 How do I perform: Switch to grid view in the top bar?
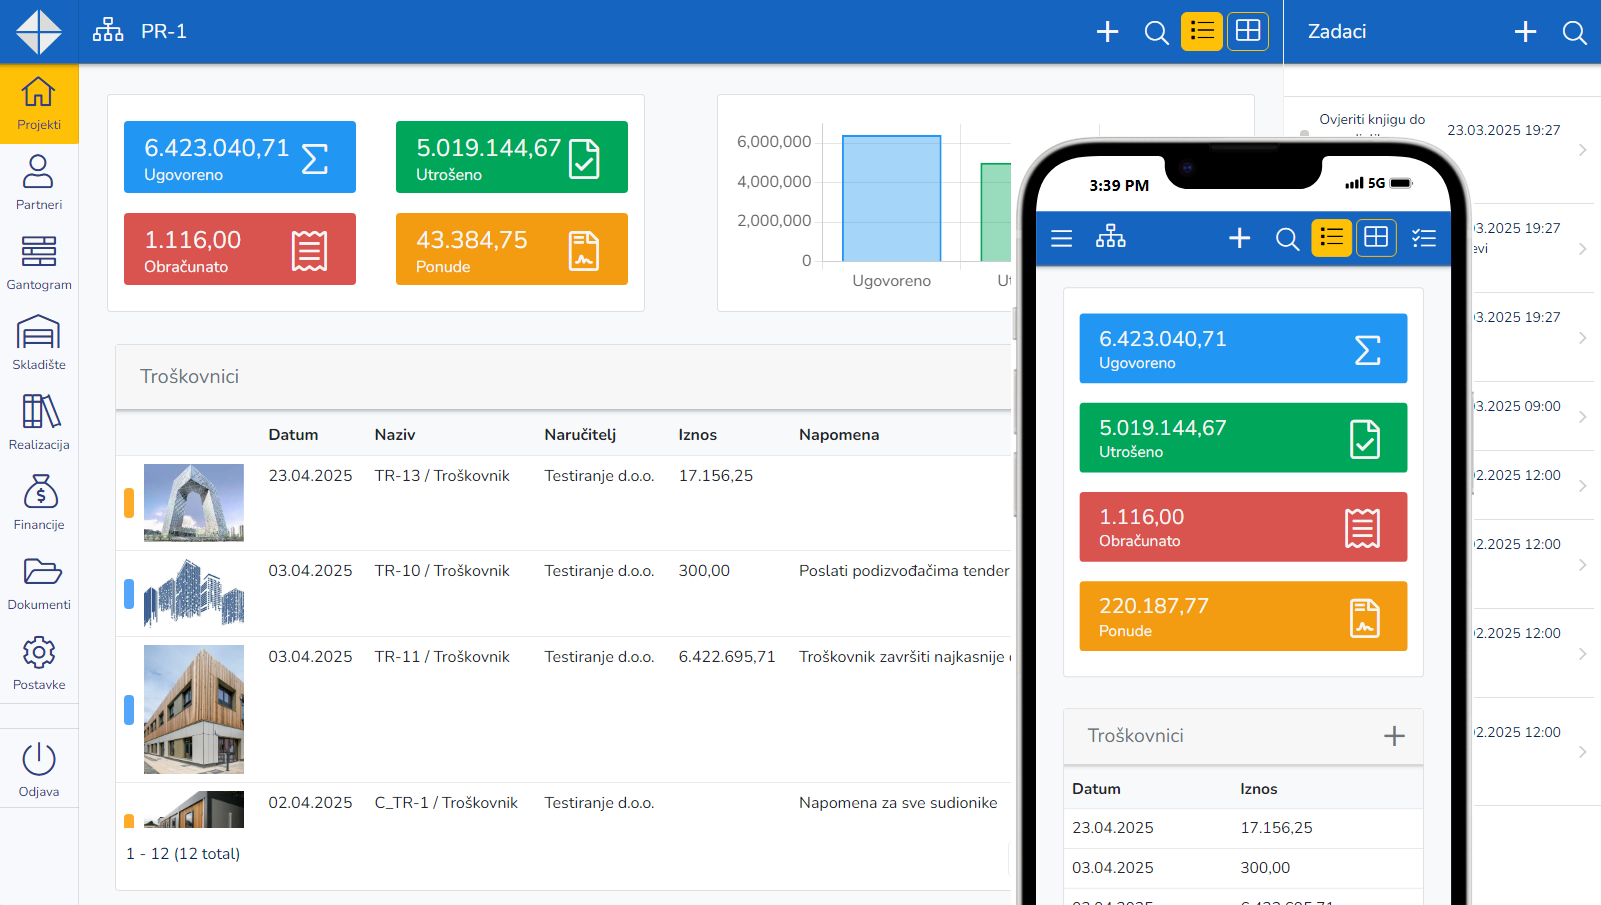1247,31
